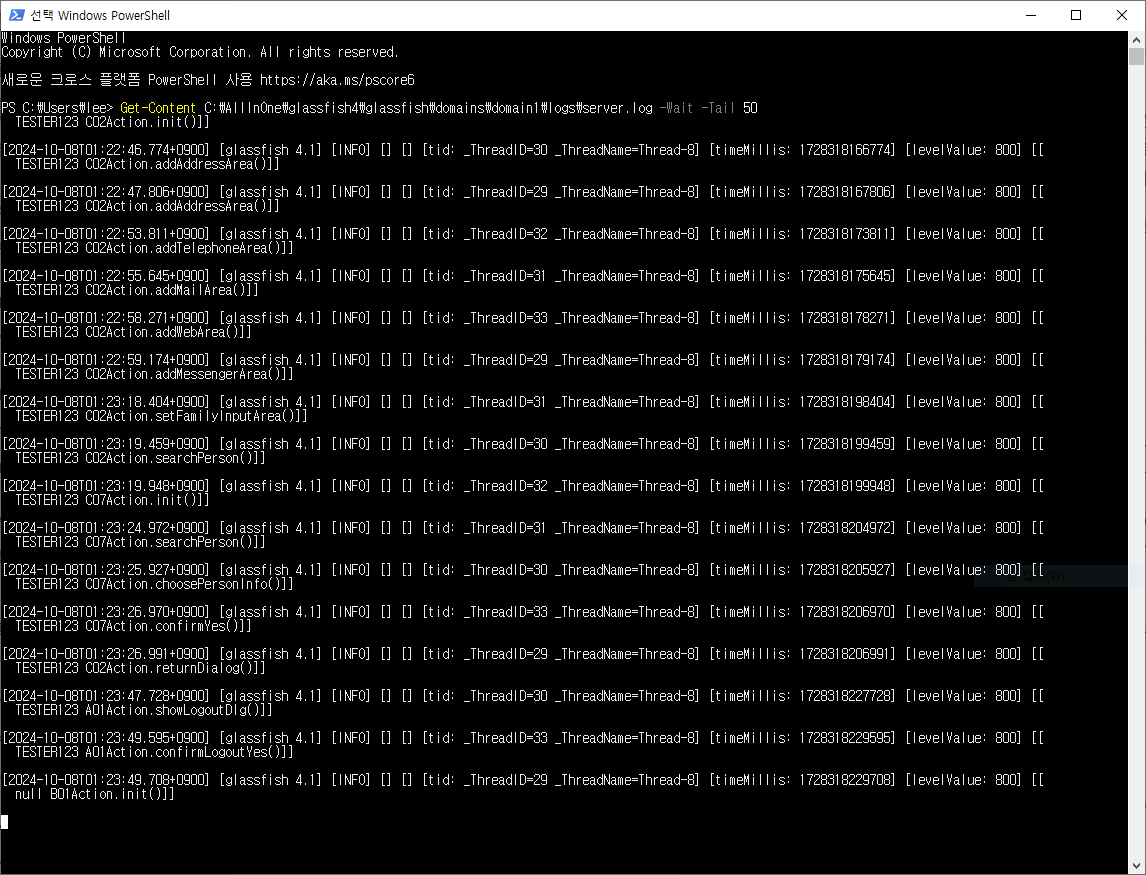Click the https://aka.ms/pscore6 URL text

[x=338, y=80]
